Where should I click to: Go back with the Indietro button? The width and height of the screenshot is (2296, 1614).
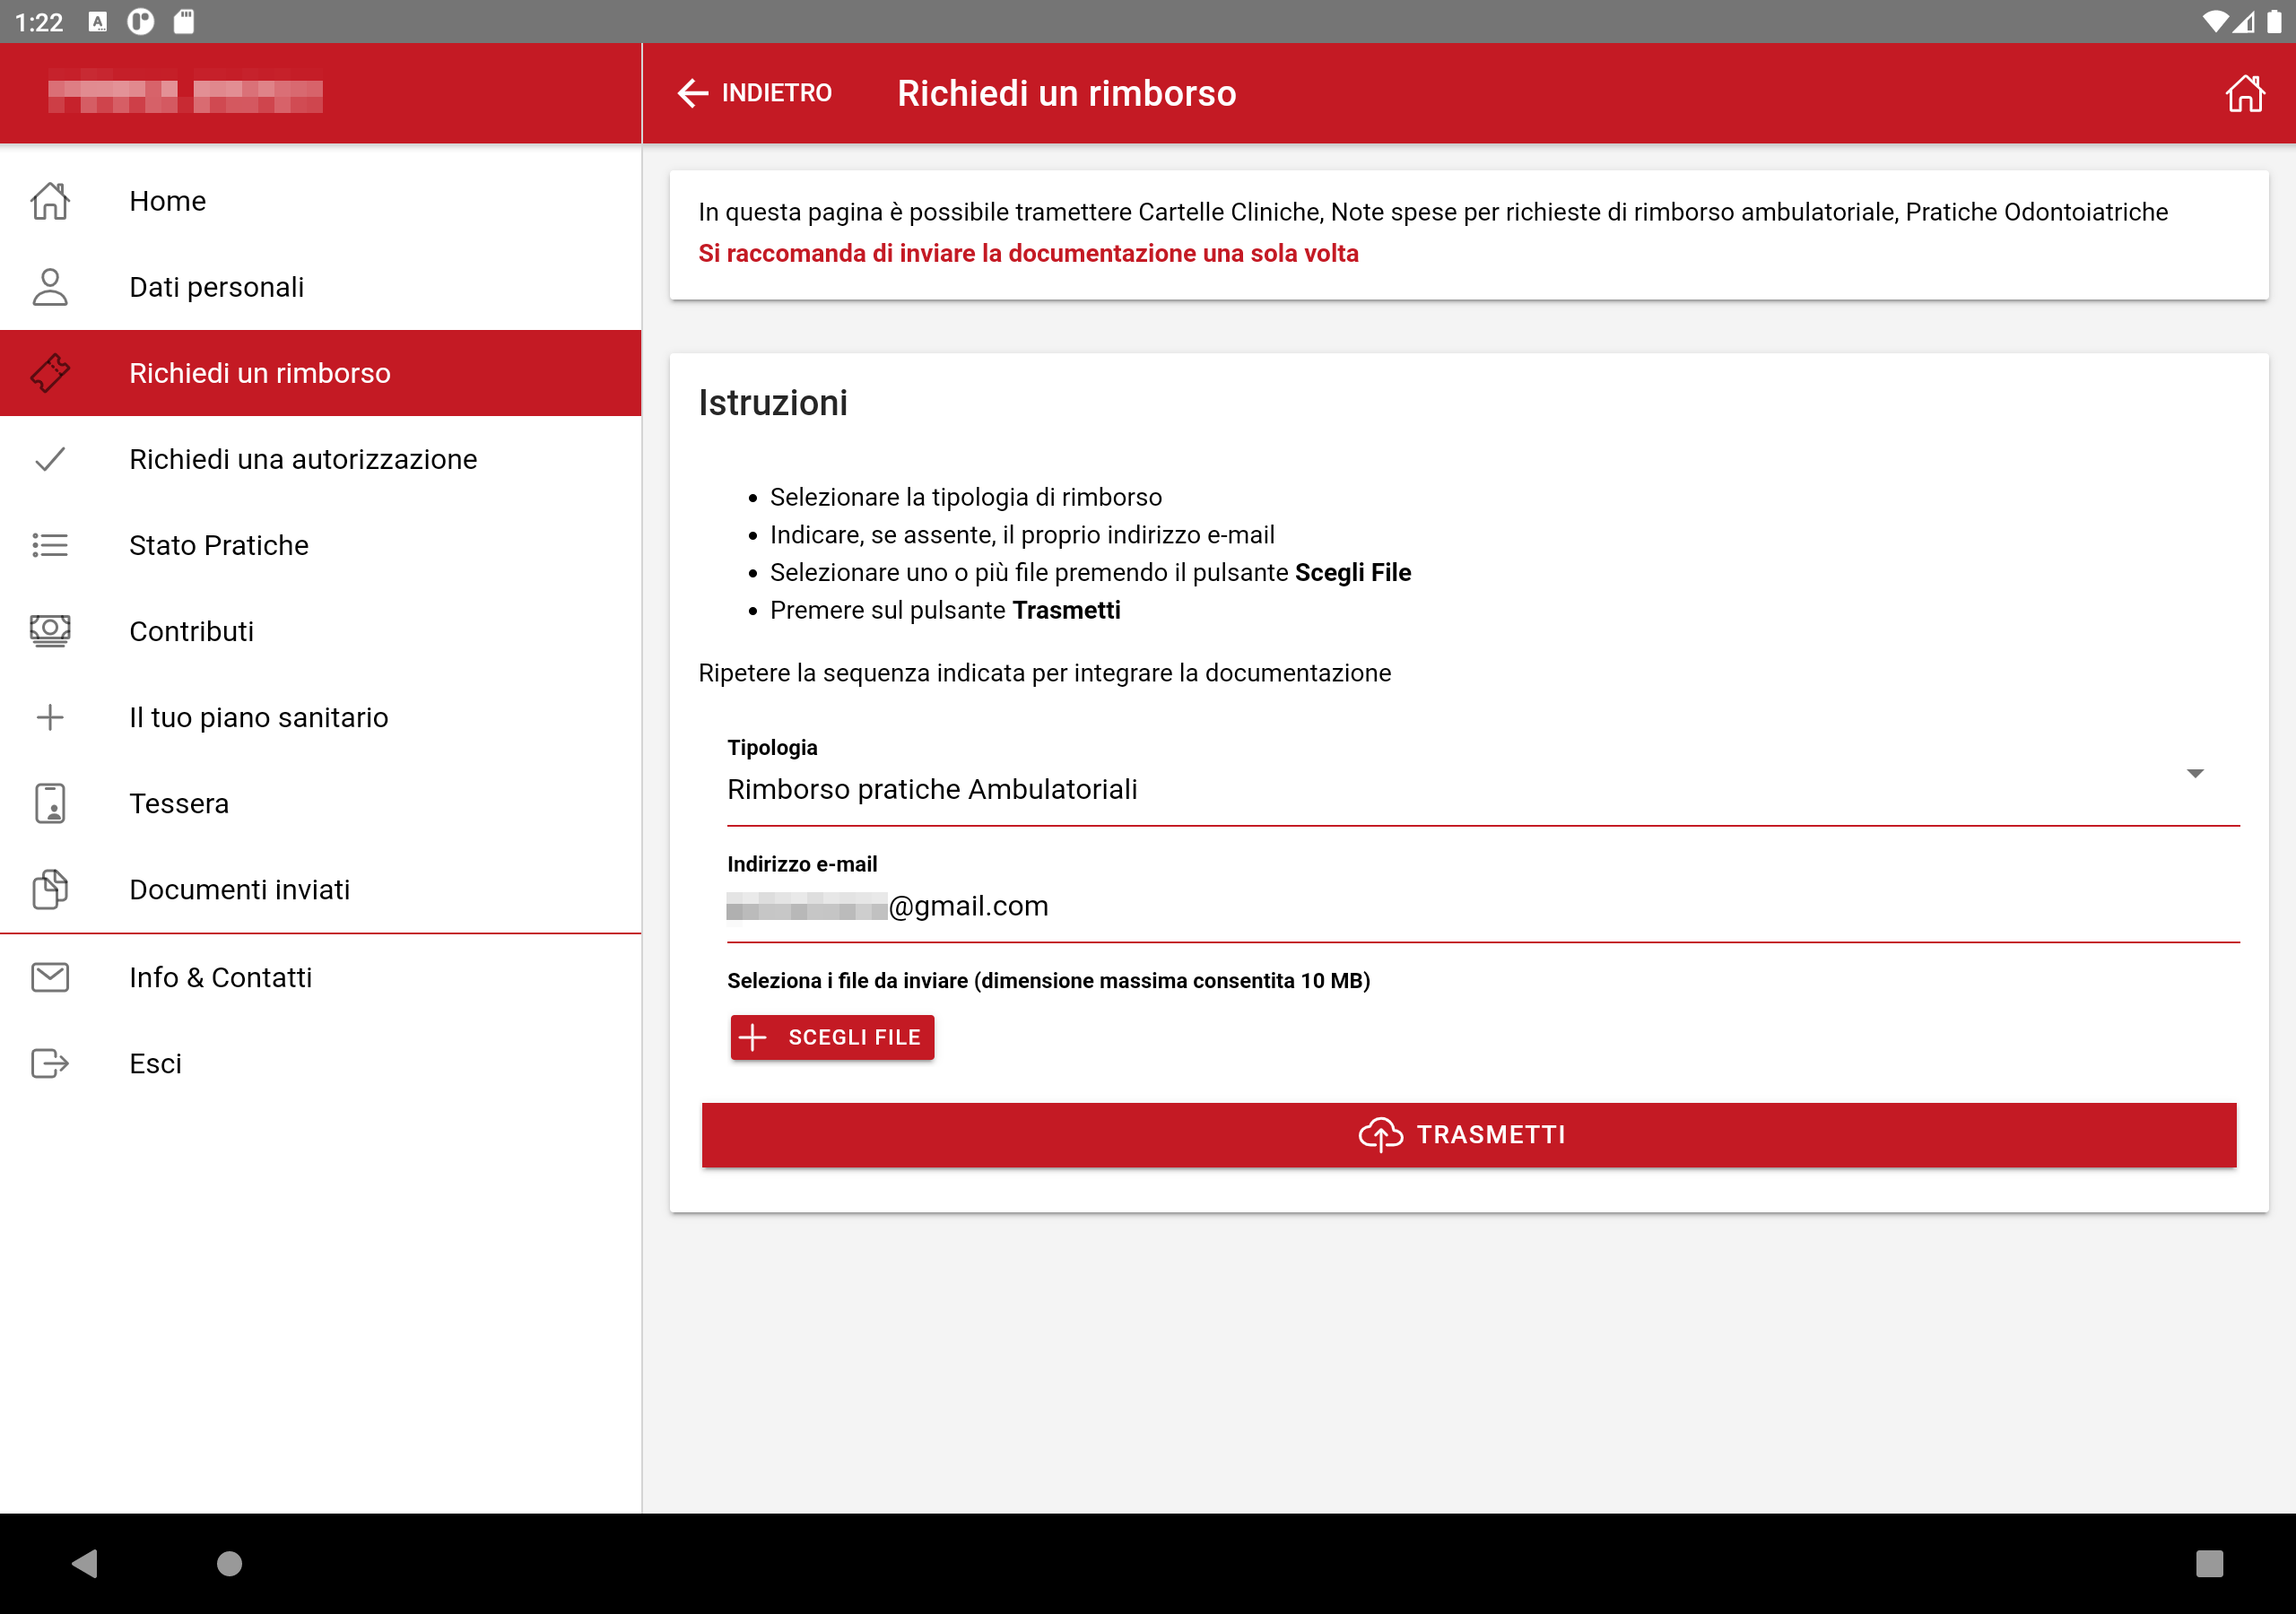[x=755, y=93]
